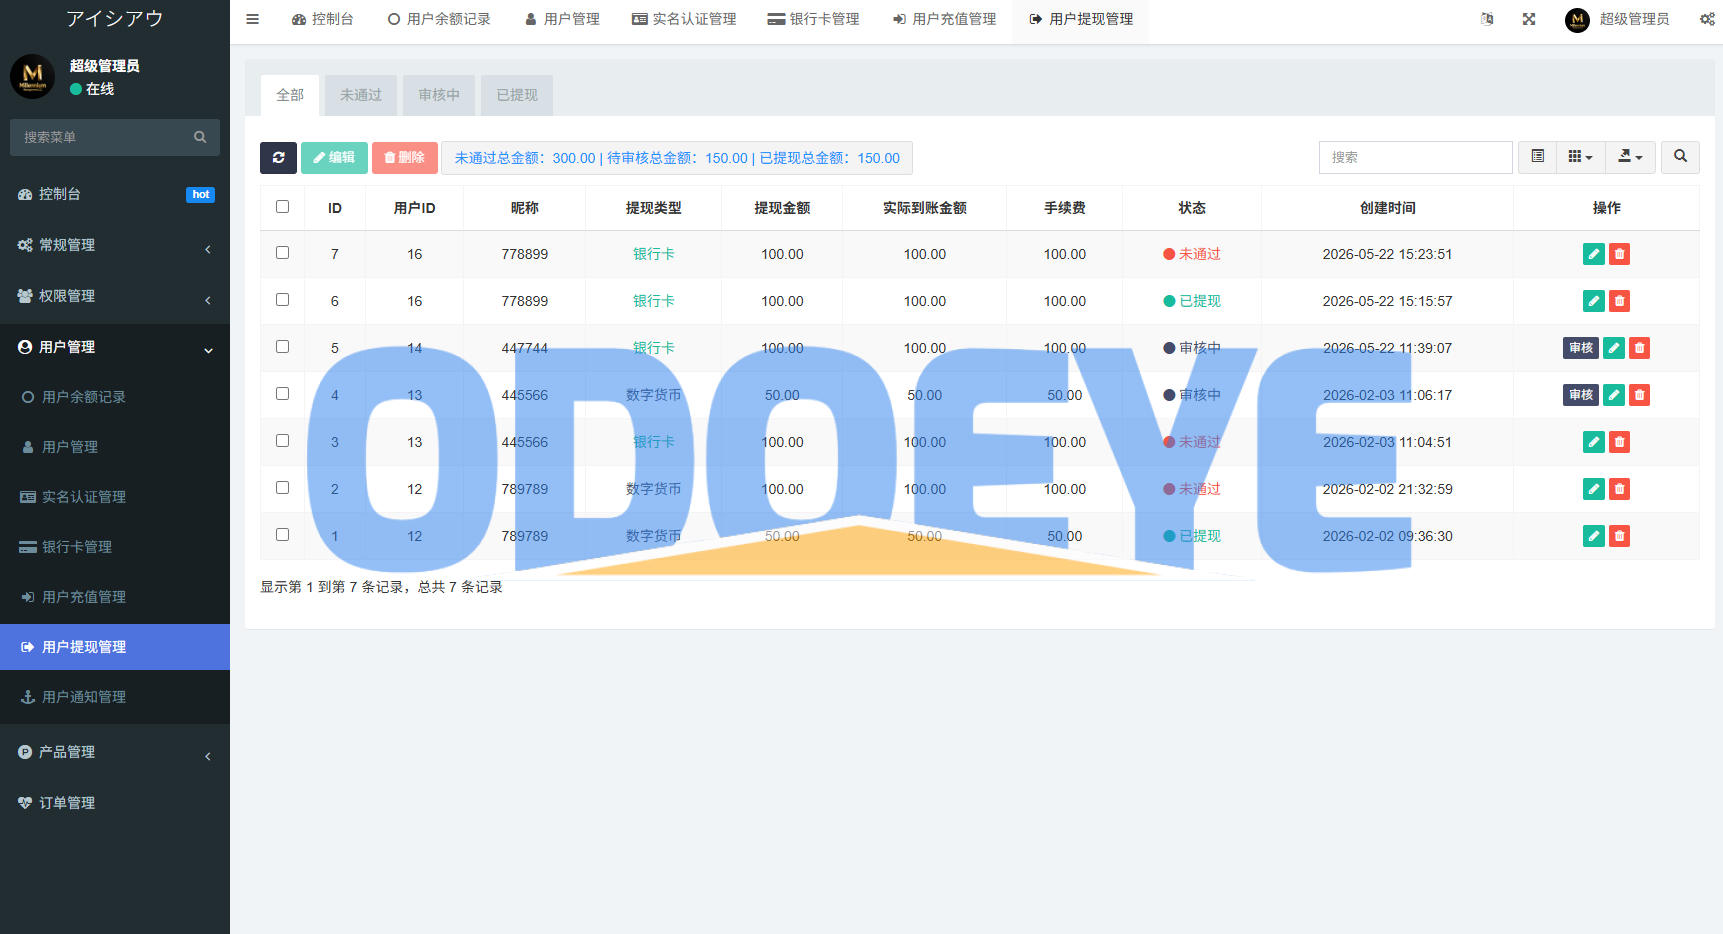Open 订单管理 in sidebar
Image resolution: width=1723 pixels, height=934 pixels.
(115, 803)
